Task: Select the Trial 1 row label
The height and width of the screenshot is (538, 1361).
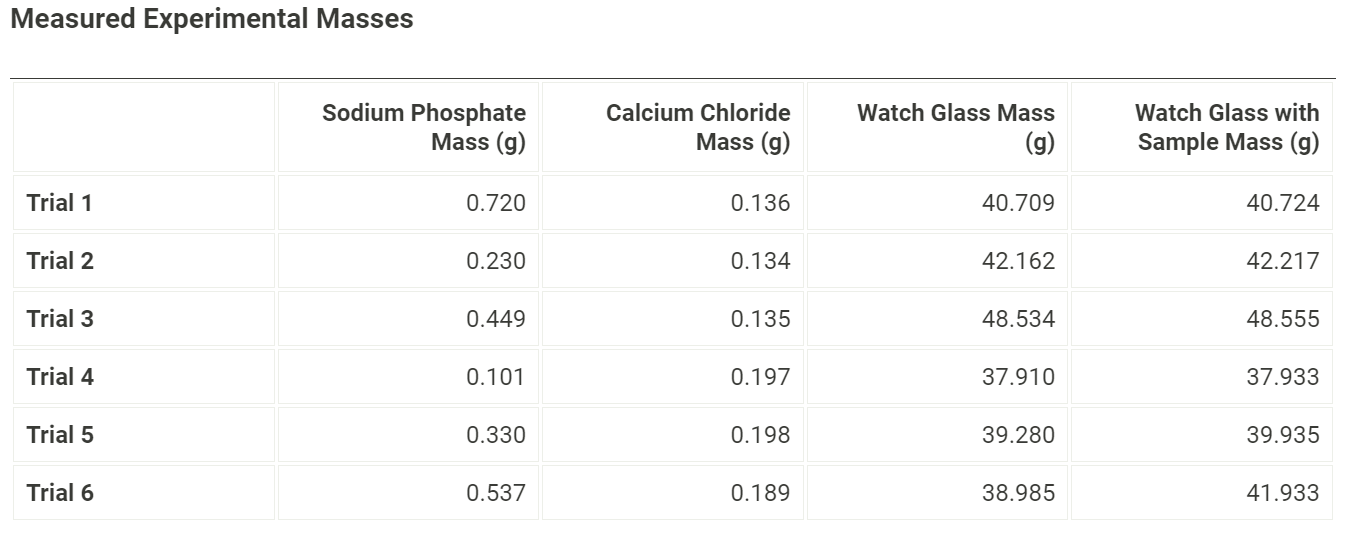Action: pos(60,203)
